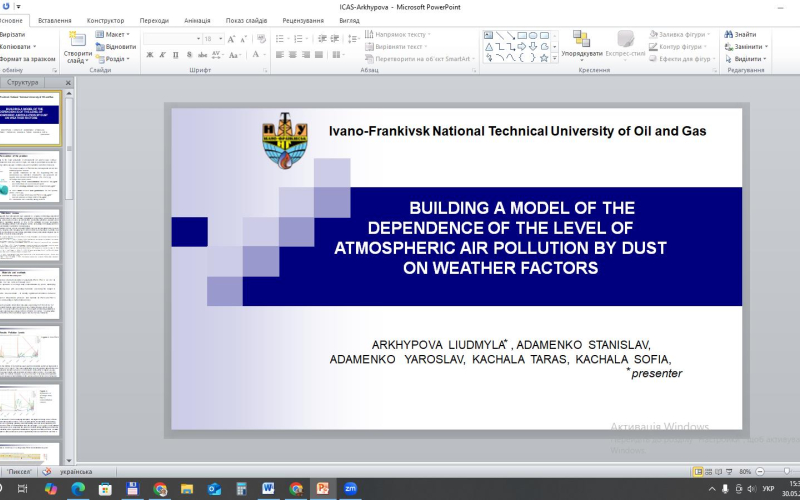Screen dimensions: 800x500
Task: Open the Показ слайдів (Slide Show) tab
Action: pyautogui.click(x=246, y=20)
